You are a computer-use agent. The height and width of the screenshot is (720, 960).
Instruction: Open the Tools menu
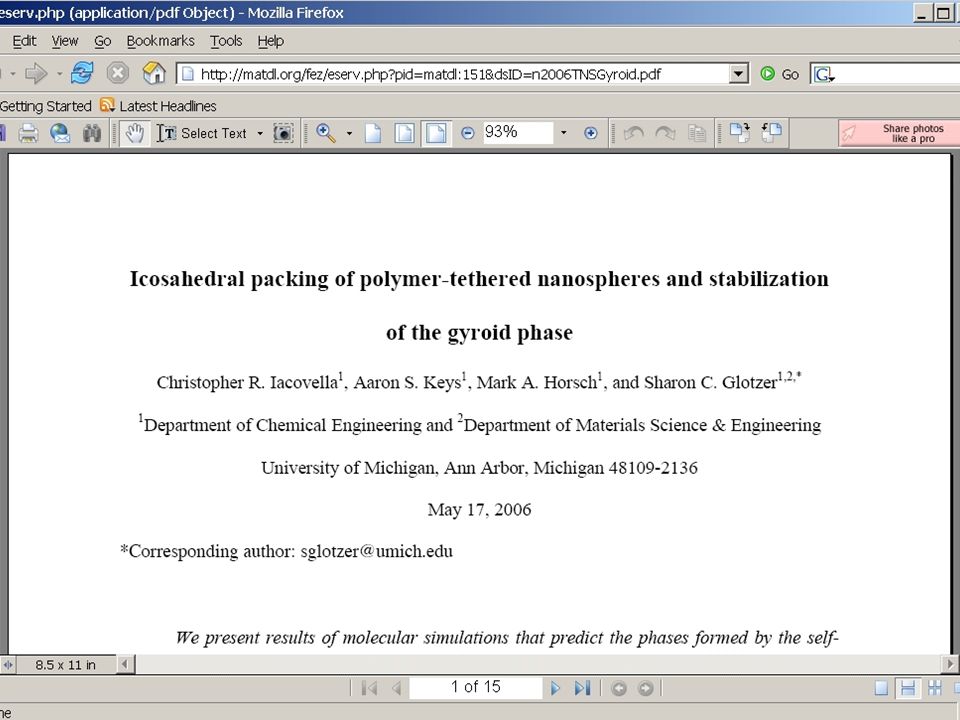pos(227,41)
